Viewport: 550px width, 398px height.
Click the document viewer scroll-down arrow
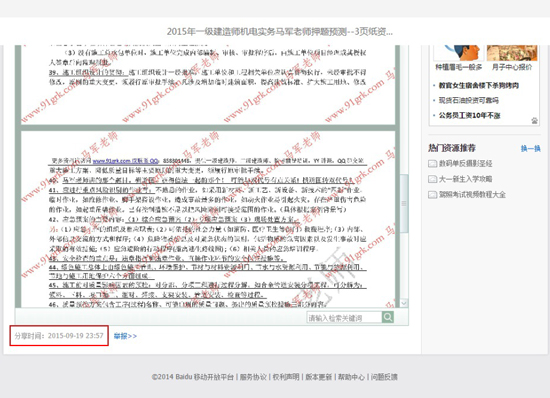pos(404,303)
